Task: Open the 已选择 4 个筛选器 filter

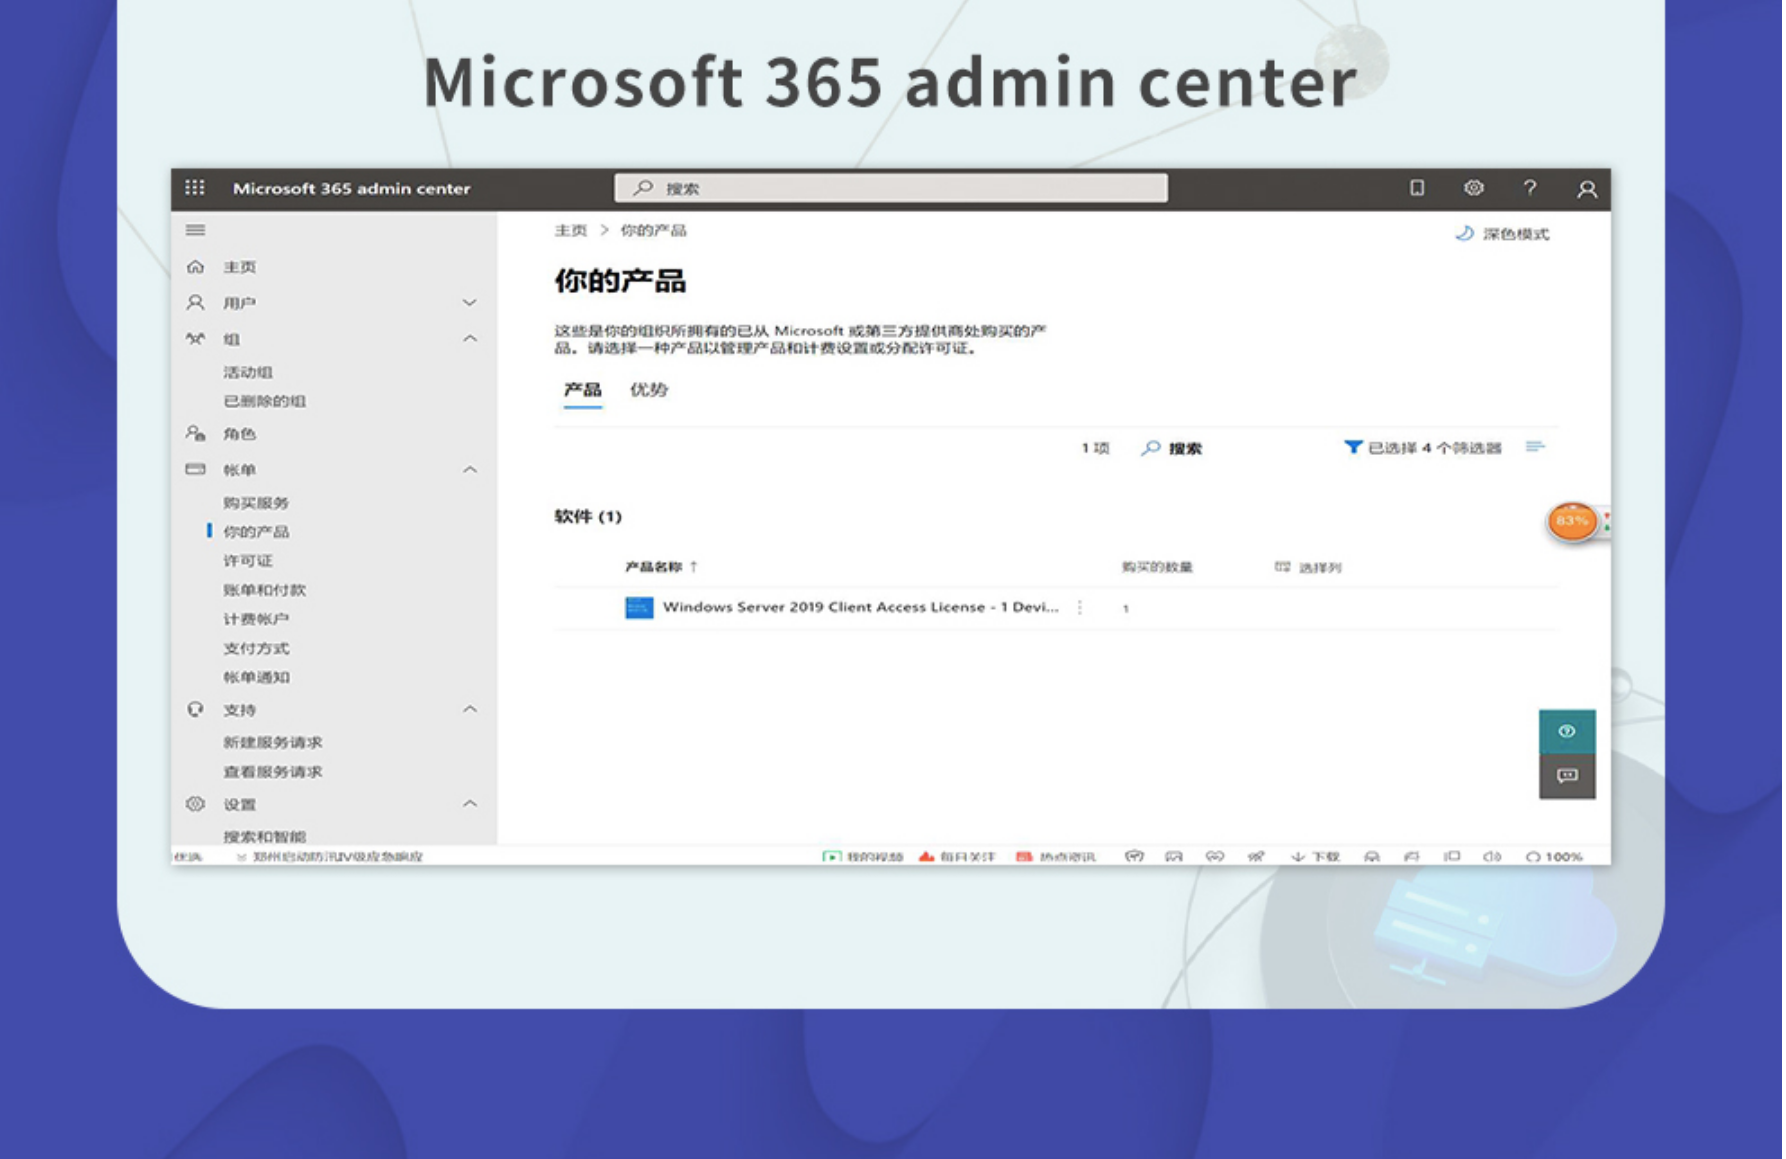Action: (1422, 448)
